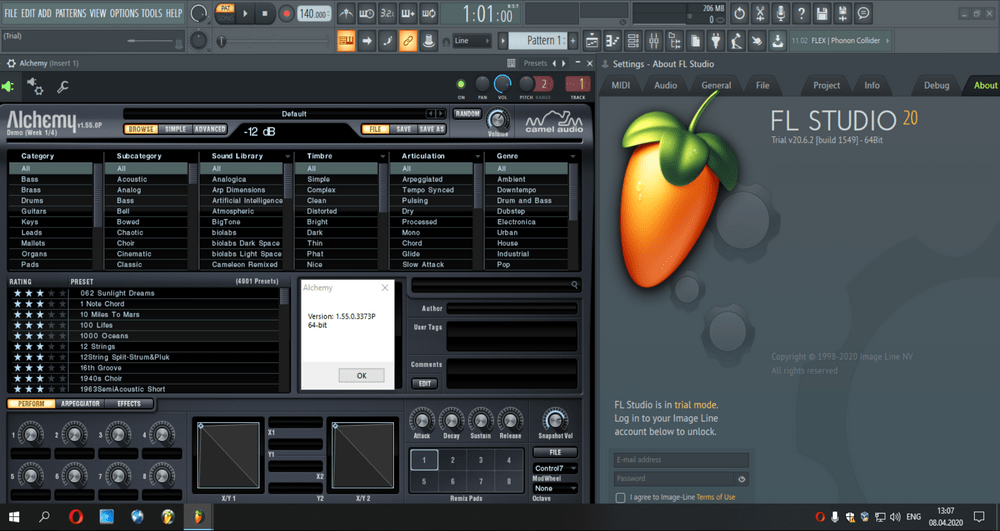Select the BROWSE view mode in Alchemy
The height and width of the screenshot is (531, 1000).
pos(141,129)
